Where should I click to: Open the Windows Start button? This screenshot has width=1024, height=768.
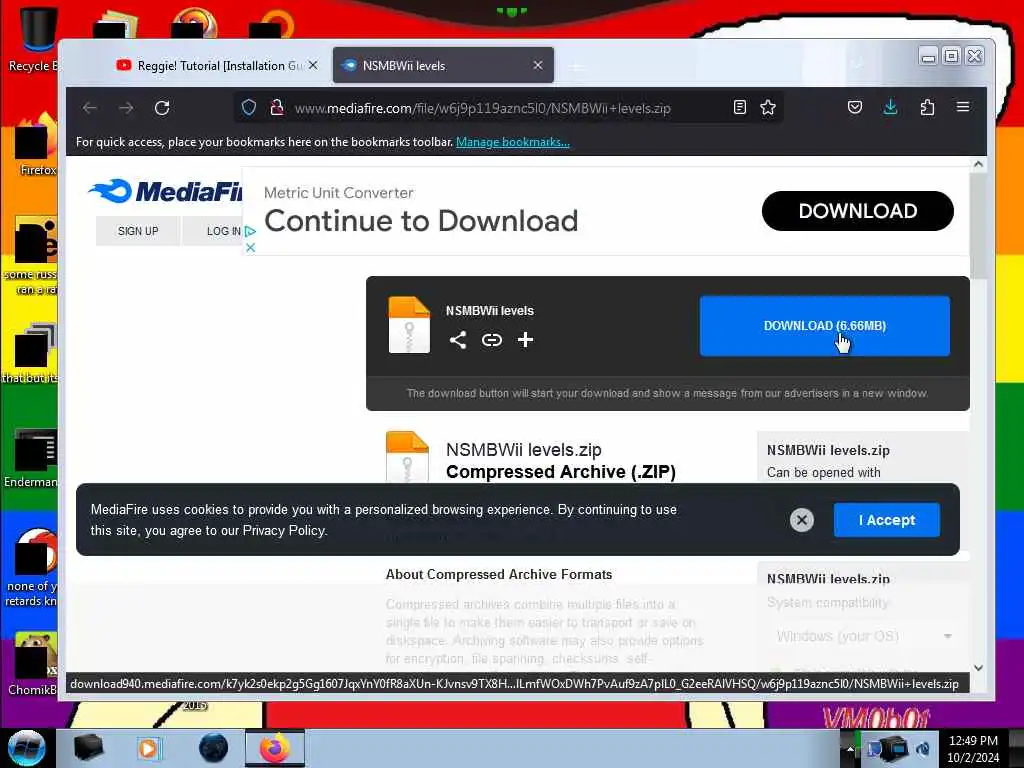(27, 748)
